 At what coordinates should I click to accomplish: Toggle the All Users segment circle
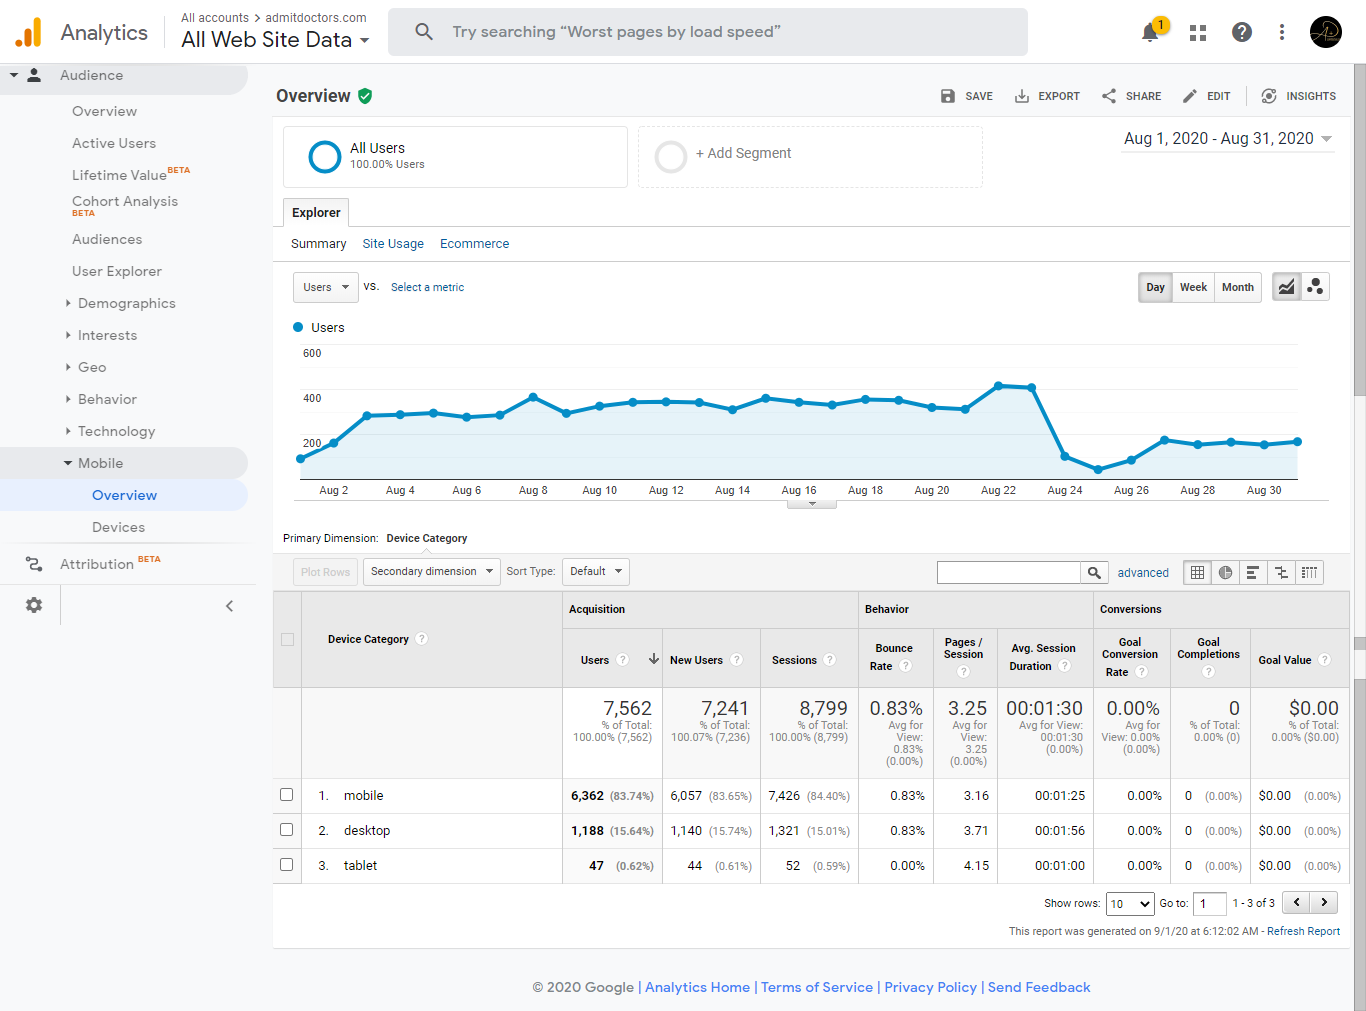325,156
